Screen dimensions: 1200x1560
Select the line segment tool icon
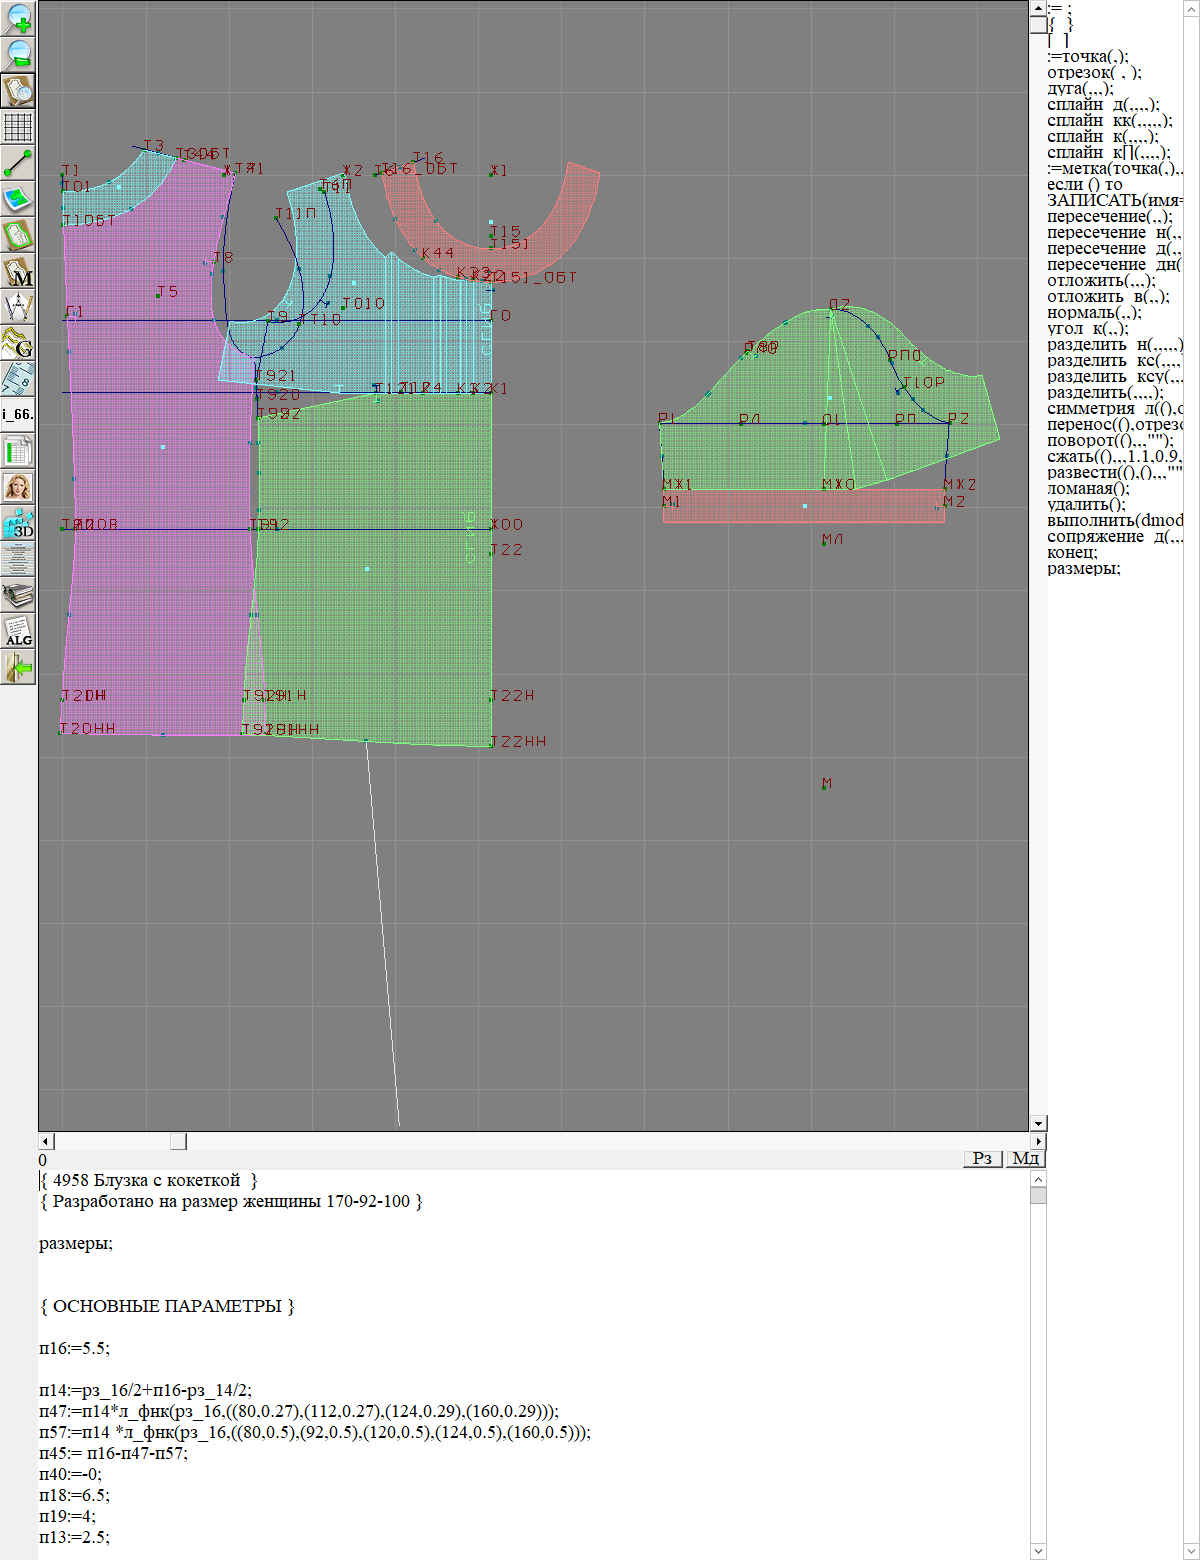pyautogui.click(x=18, y=163)
